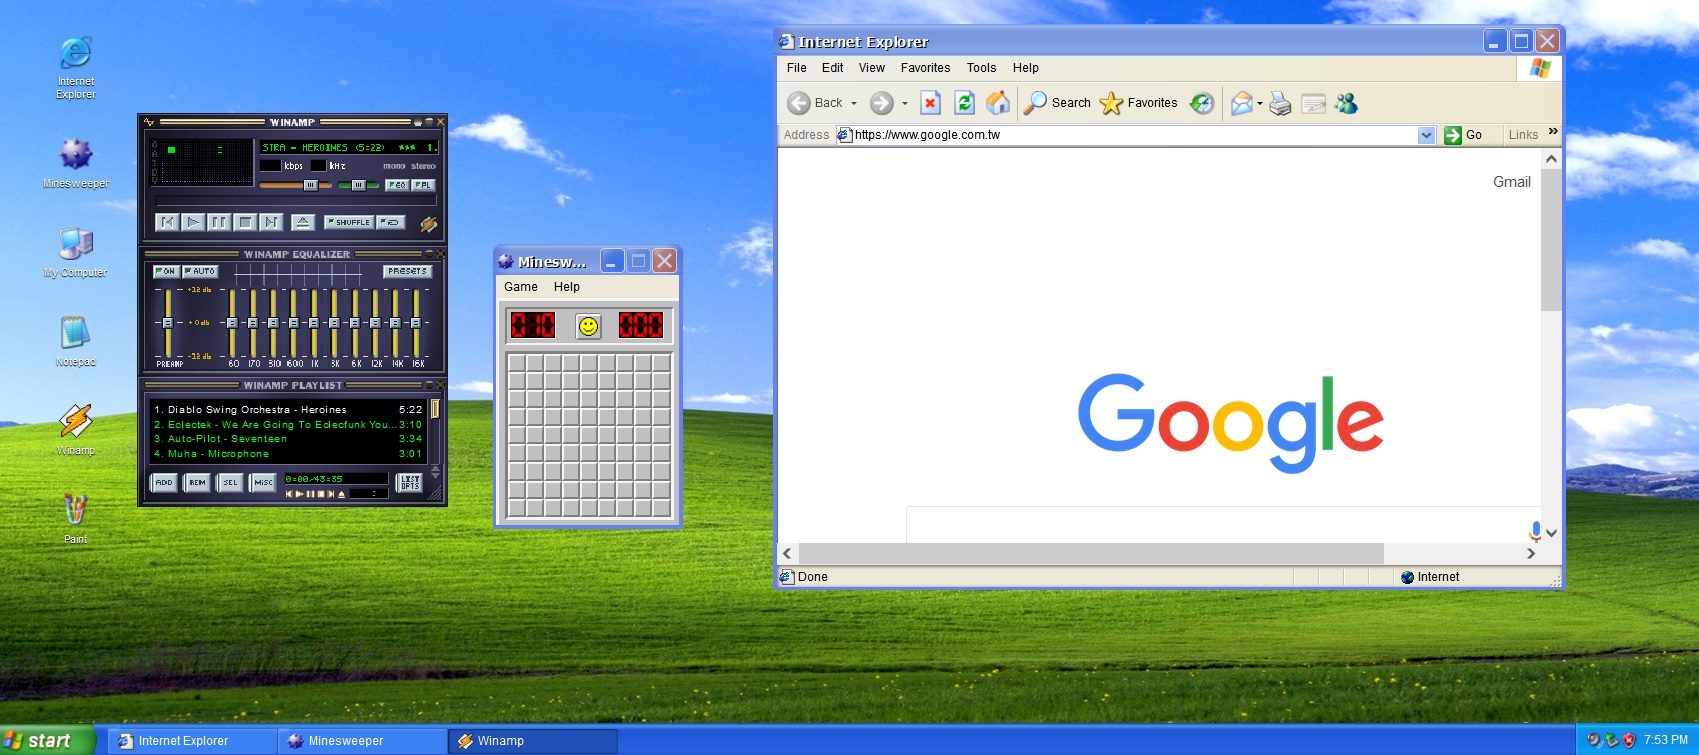Open the Internet Explorer desktop shortcut
This screenshot has width=1699, height=755.
[x=76, y=67]
